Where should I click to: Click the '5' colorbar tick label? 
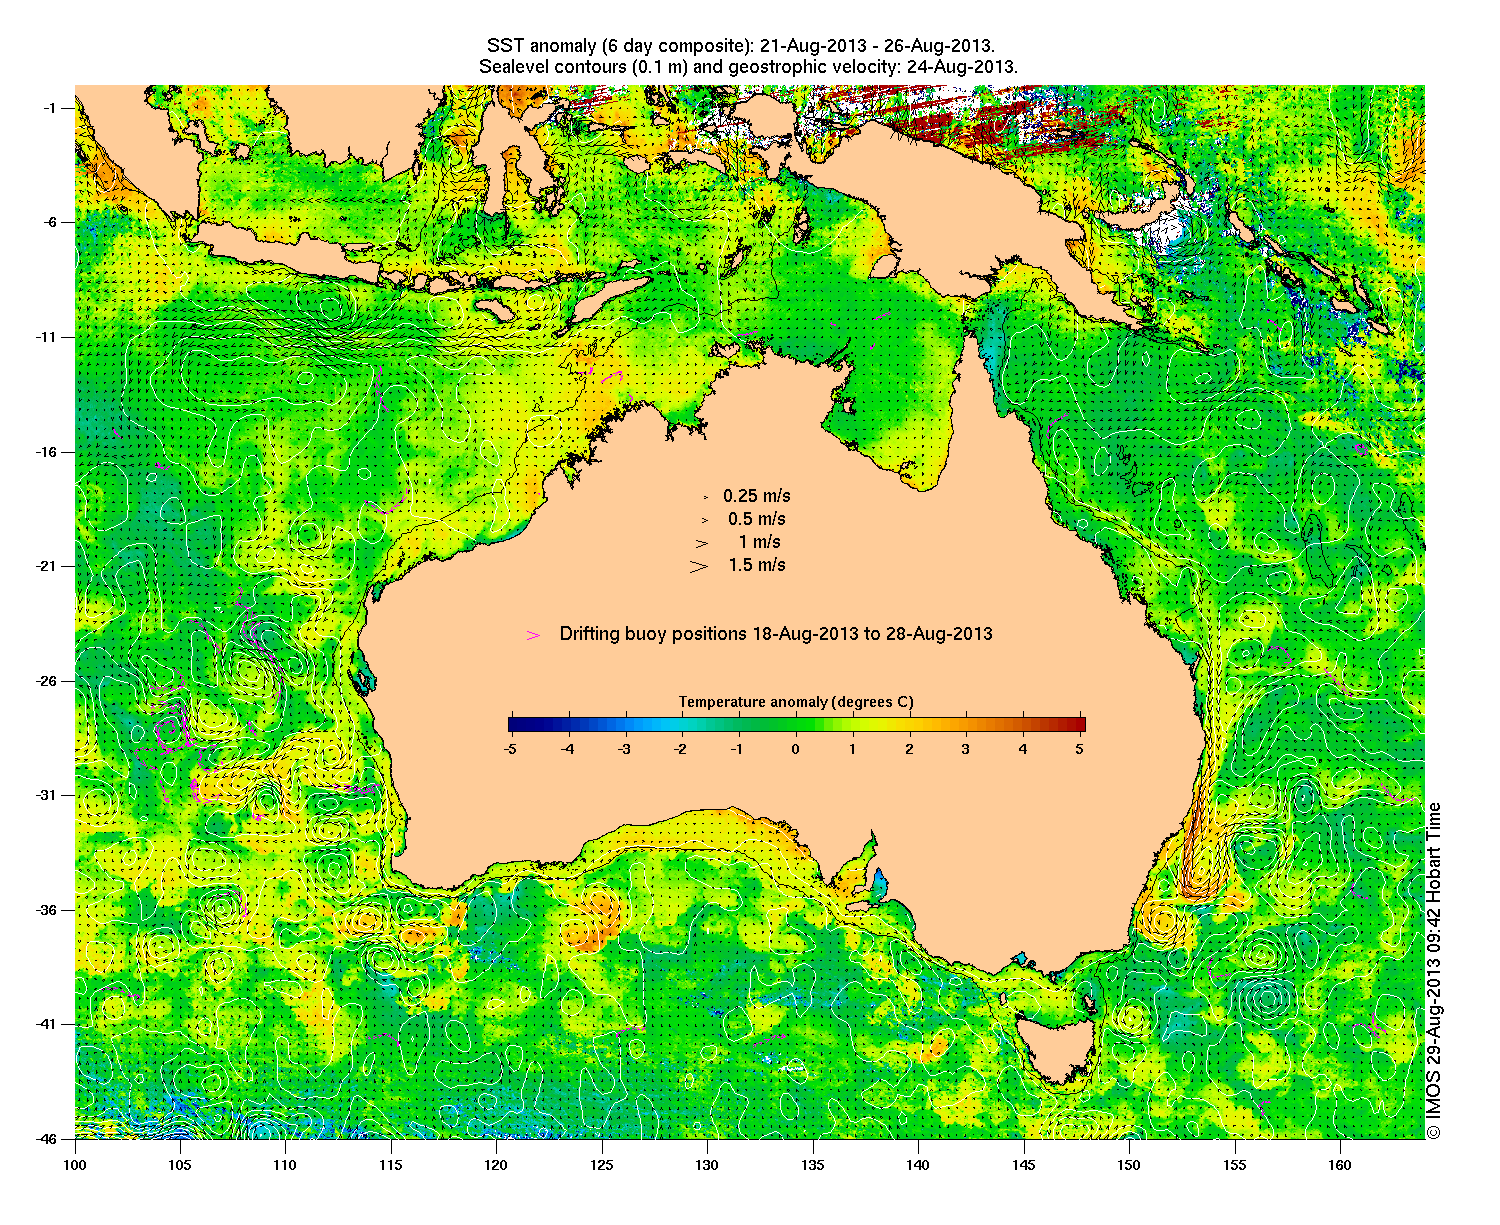(x=1081, y=748)
